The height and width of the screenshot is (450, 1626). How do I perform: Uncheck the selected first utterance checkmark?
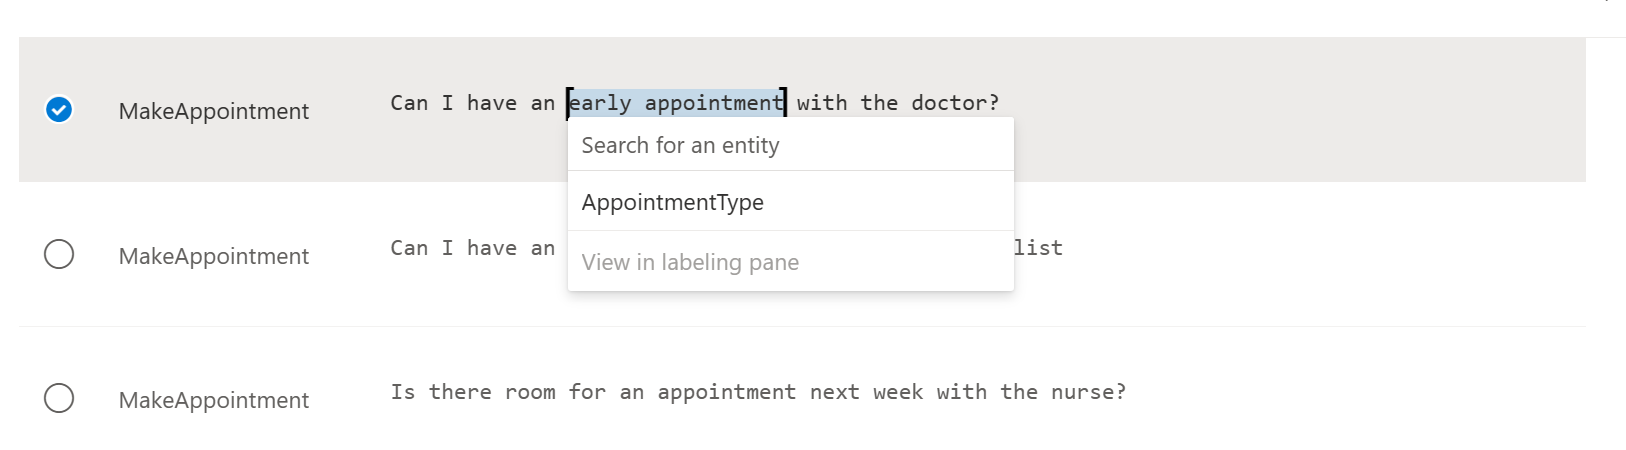(x=59, y=110)
